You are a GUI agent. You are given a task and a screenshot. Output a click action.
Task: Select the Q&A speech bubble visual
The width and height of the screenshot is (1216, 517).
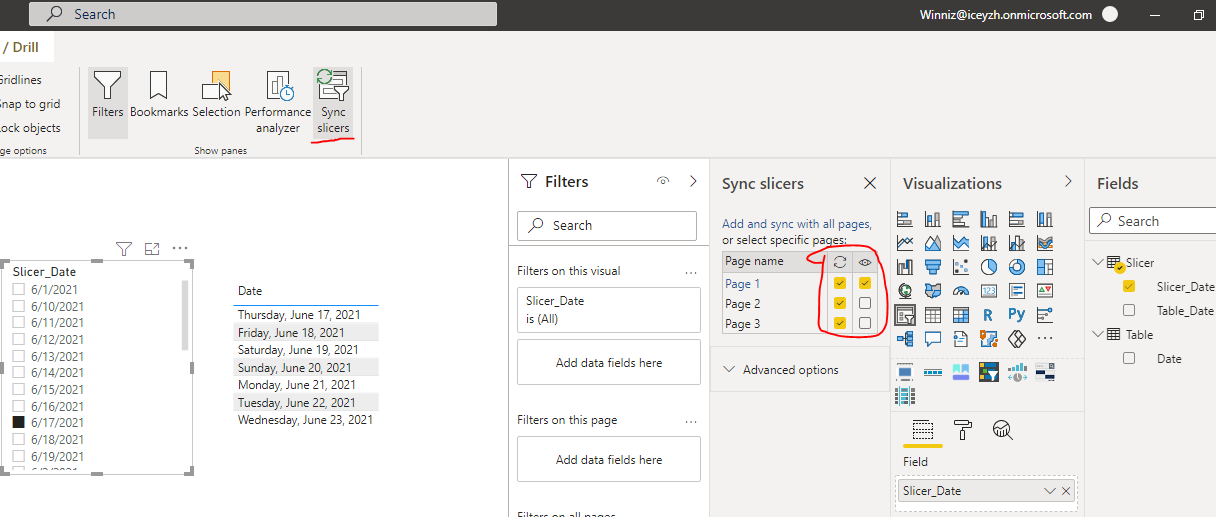[933, 339]
